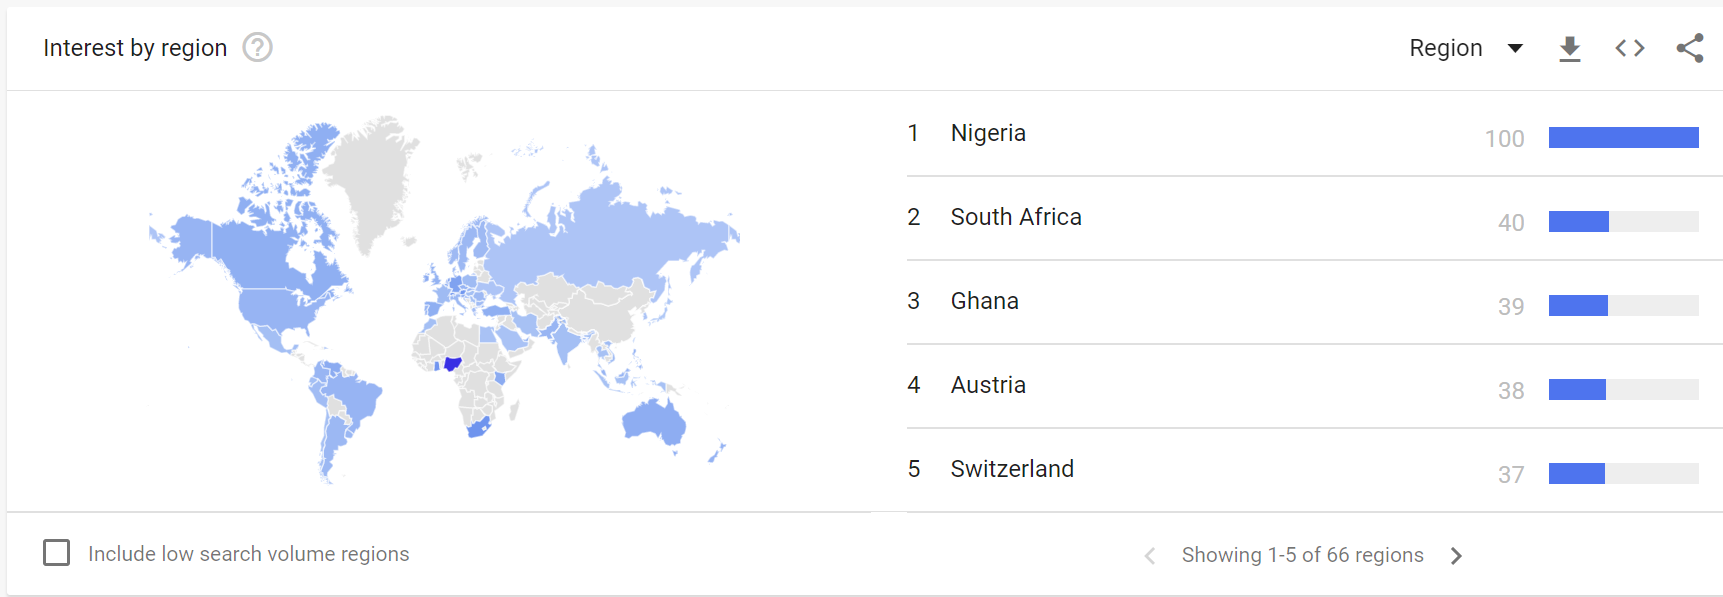Open the Region dropdown
The height and width of the screenshot is (597, 1723).
point(1446,48)
